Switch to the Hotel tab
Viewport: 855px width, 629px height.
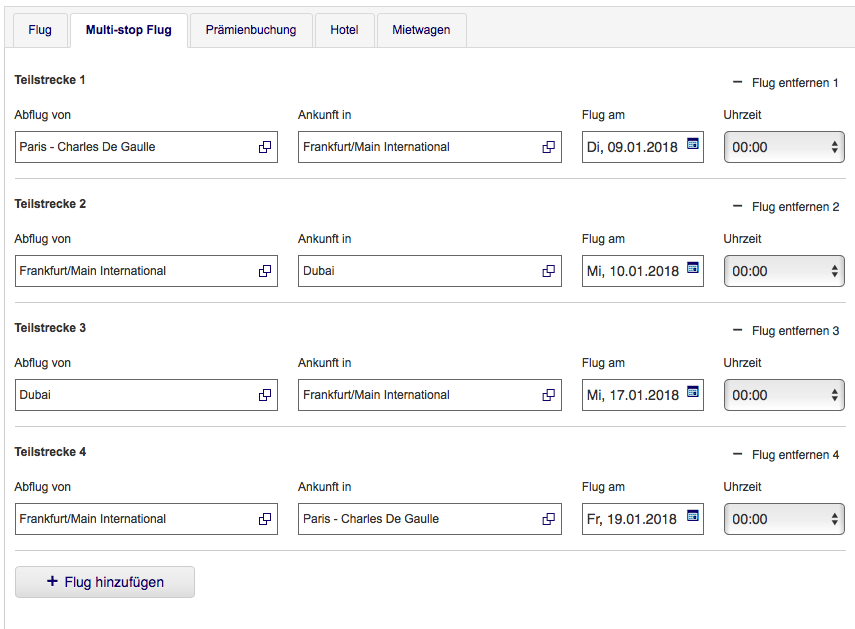344,30
